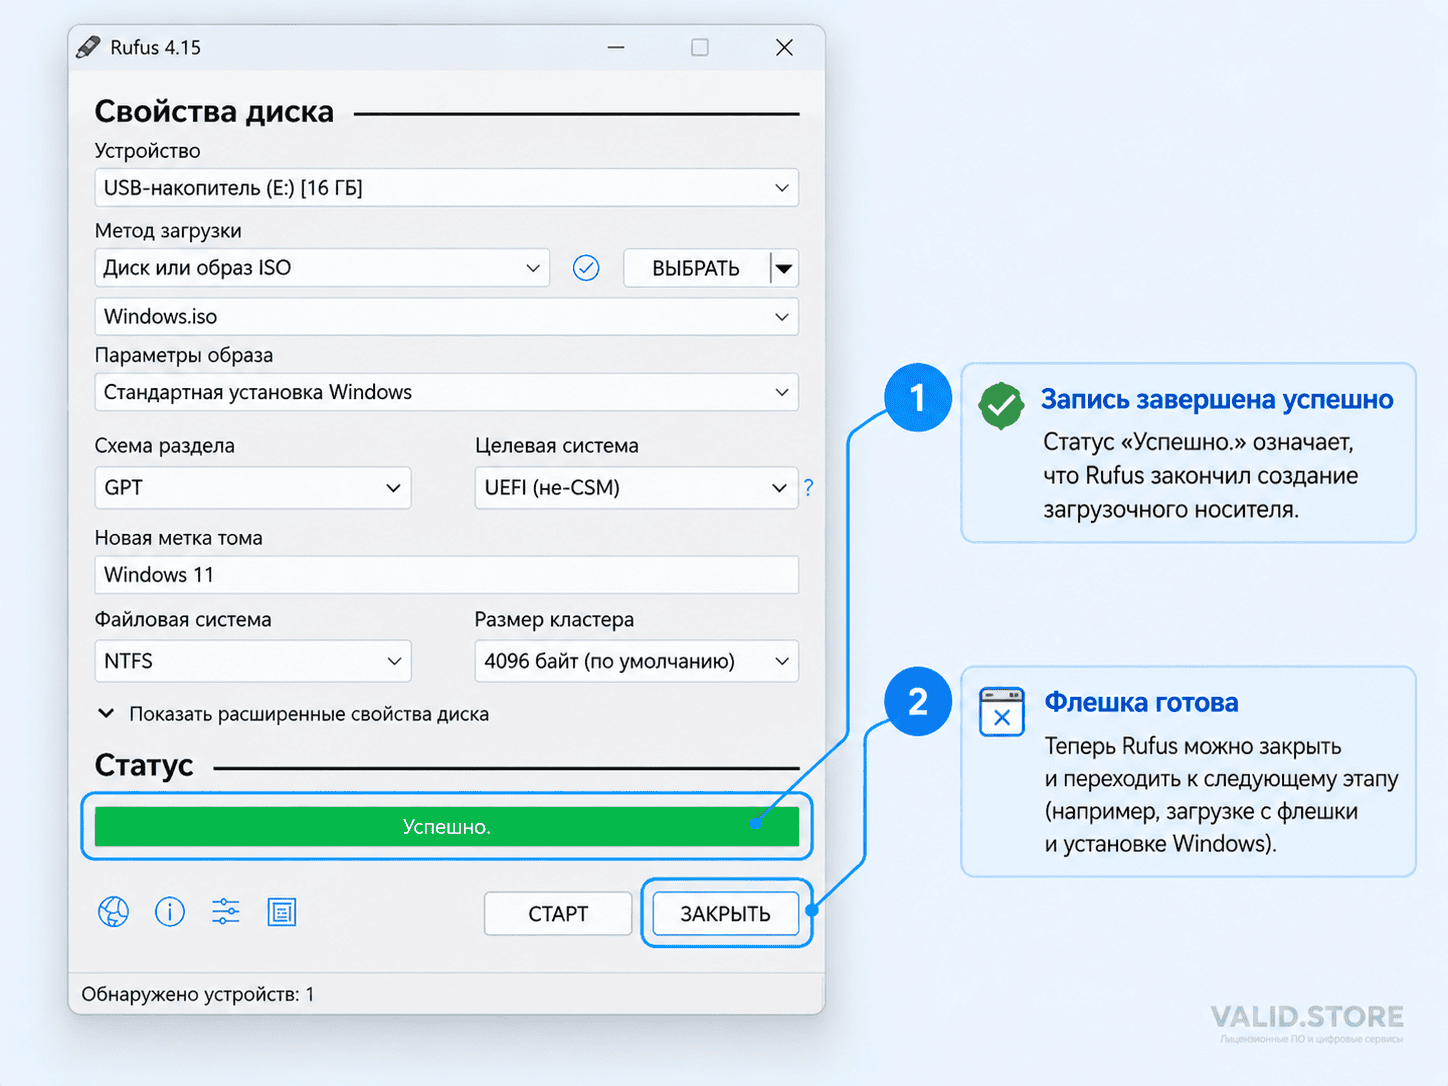Show the About info icon
This screenshot has width=1448, height=1086.
point(170,912)
